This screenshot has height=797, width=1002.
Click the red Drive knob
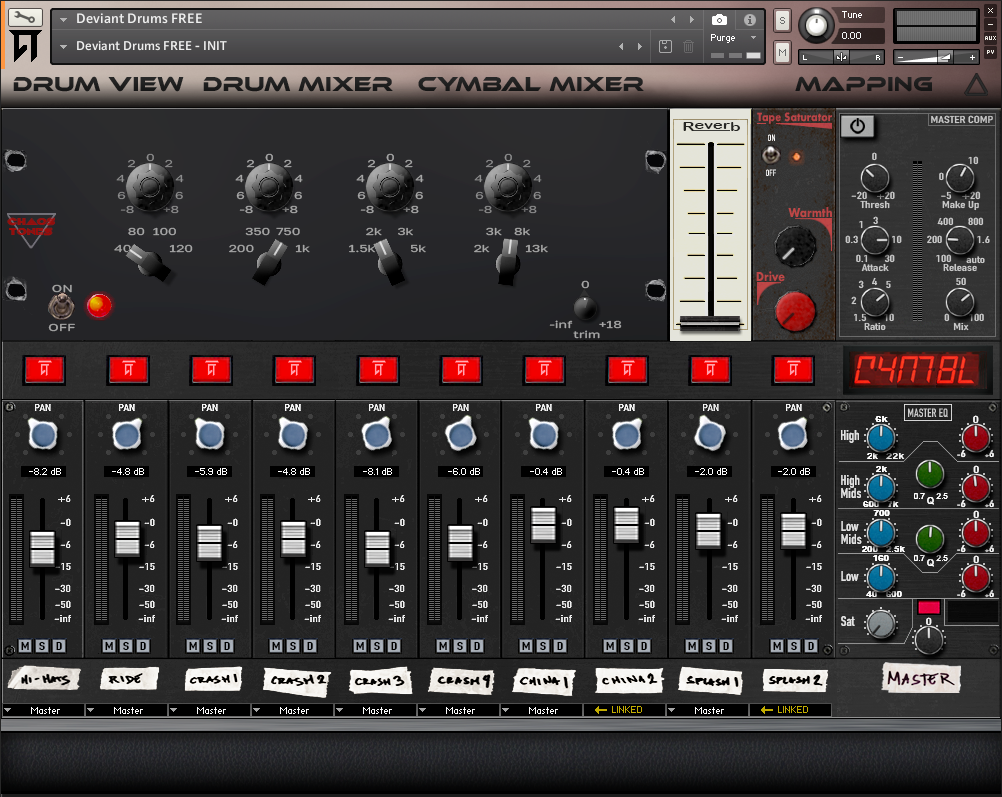pos(795,311)
